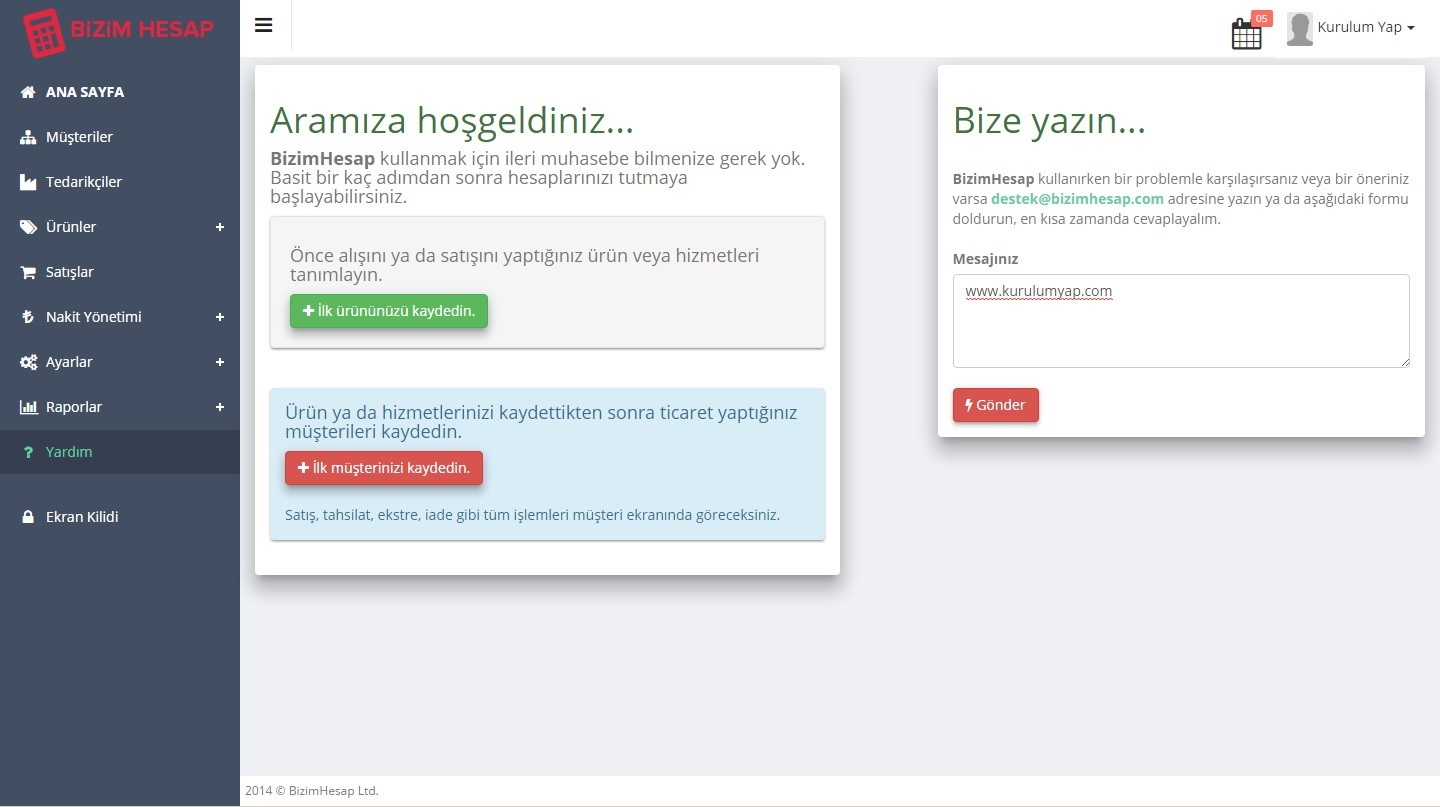
Task: Go to ANA SAYFA menu item
Action: (x=120, y=92)
